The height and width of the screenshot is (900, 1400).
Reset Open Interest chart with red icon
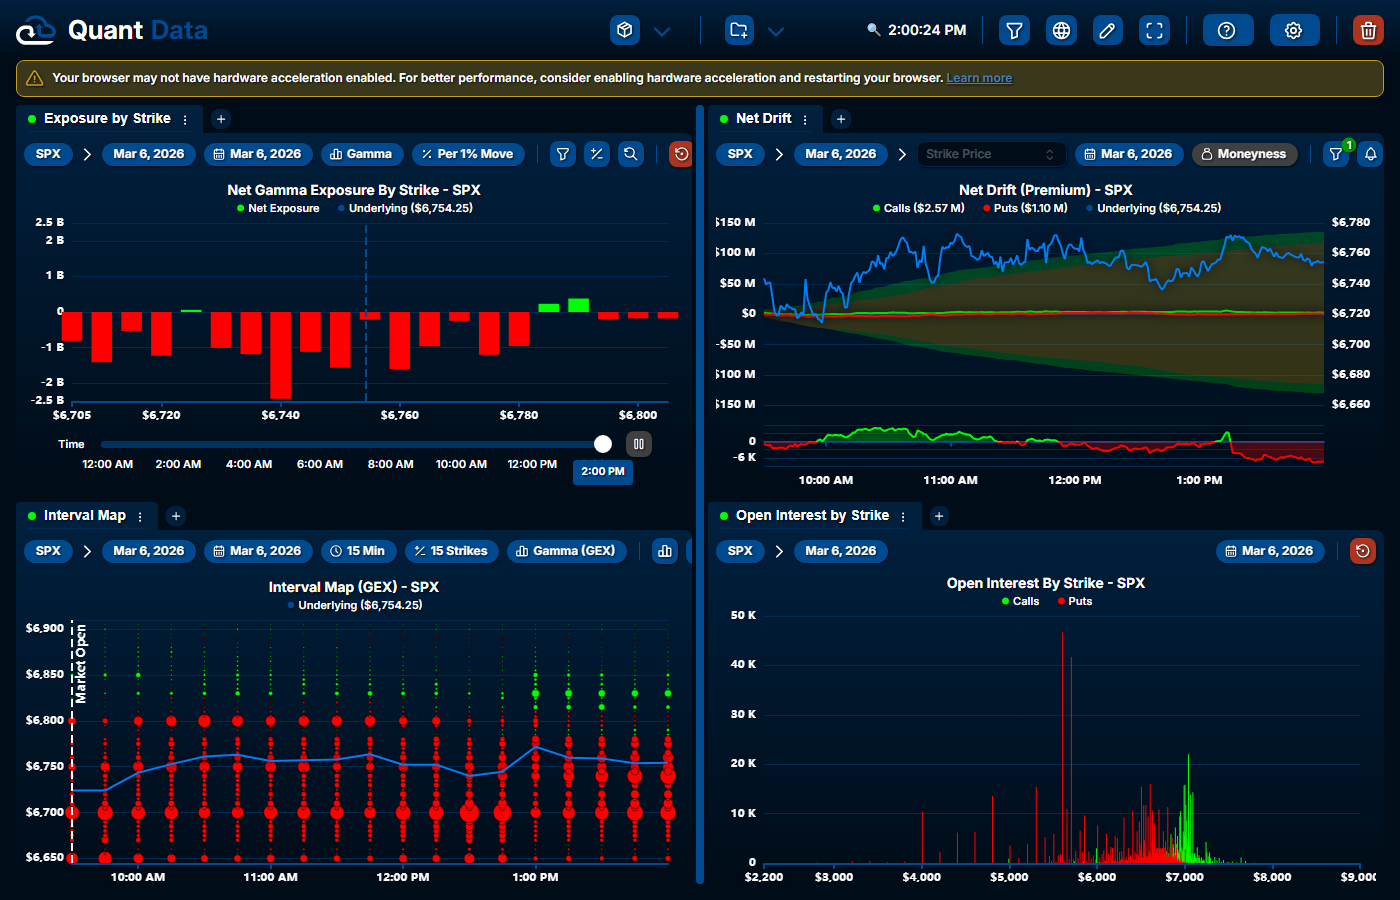(1362, 551)
